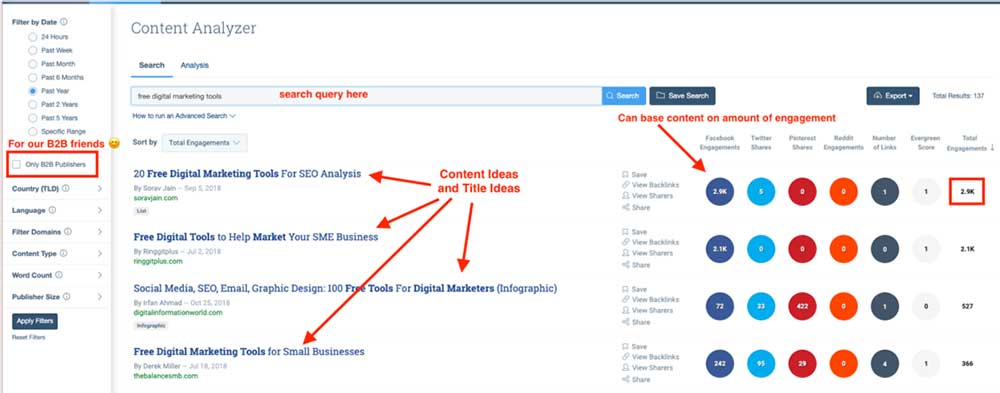View backlinks for thebalancesmb.com article

(x=651, y=357)
